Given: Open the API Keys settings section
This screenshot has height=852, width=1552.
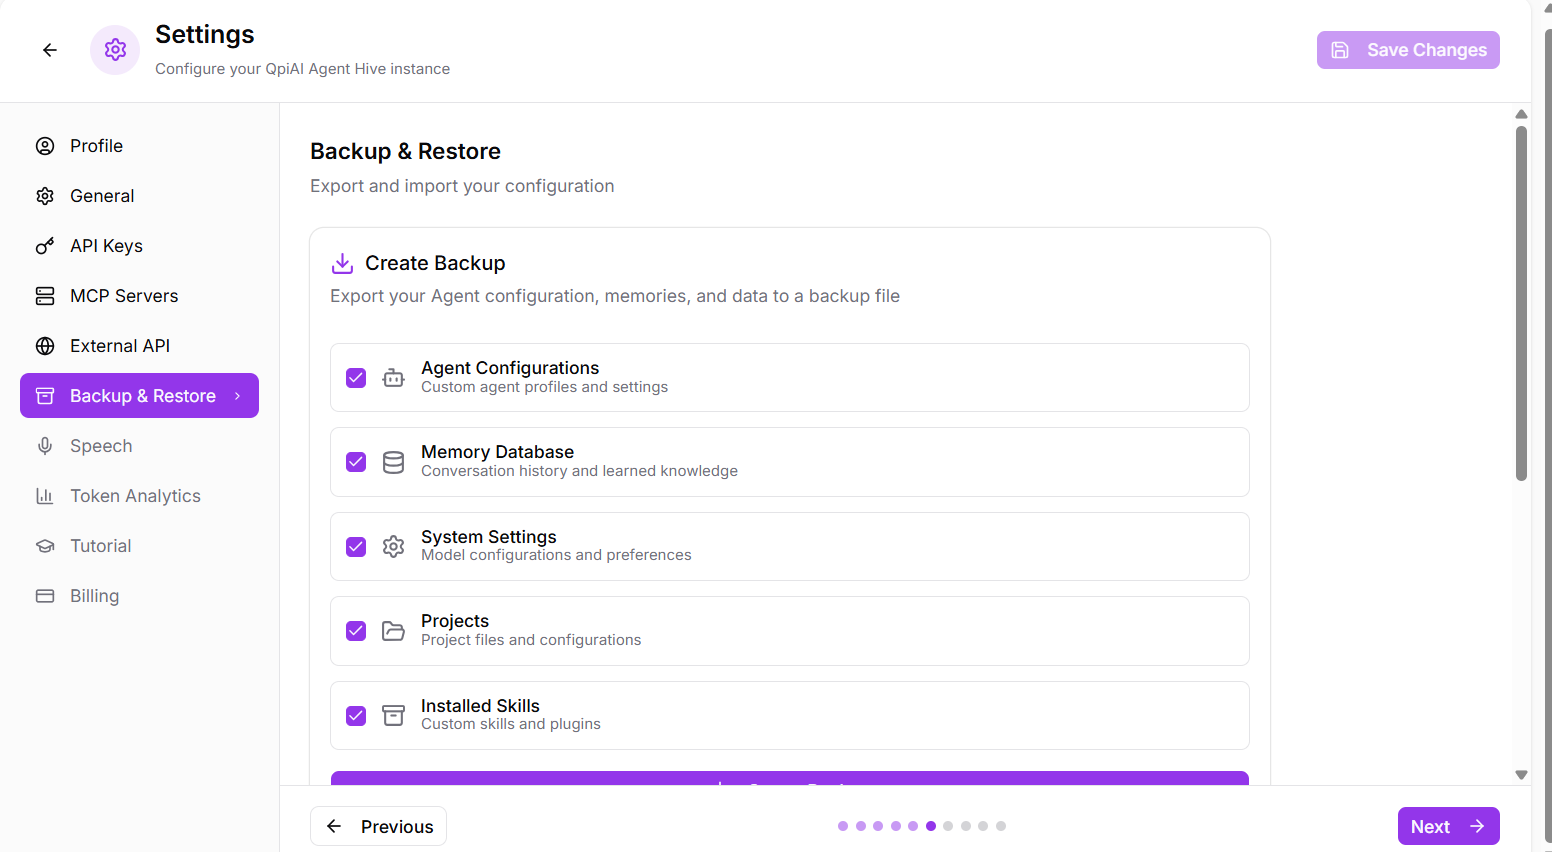Looking at the screenshot, I should point(106,246).
